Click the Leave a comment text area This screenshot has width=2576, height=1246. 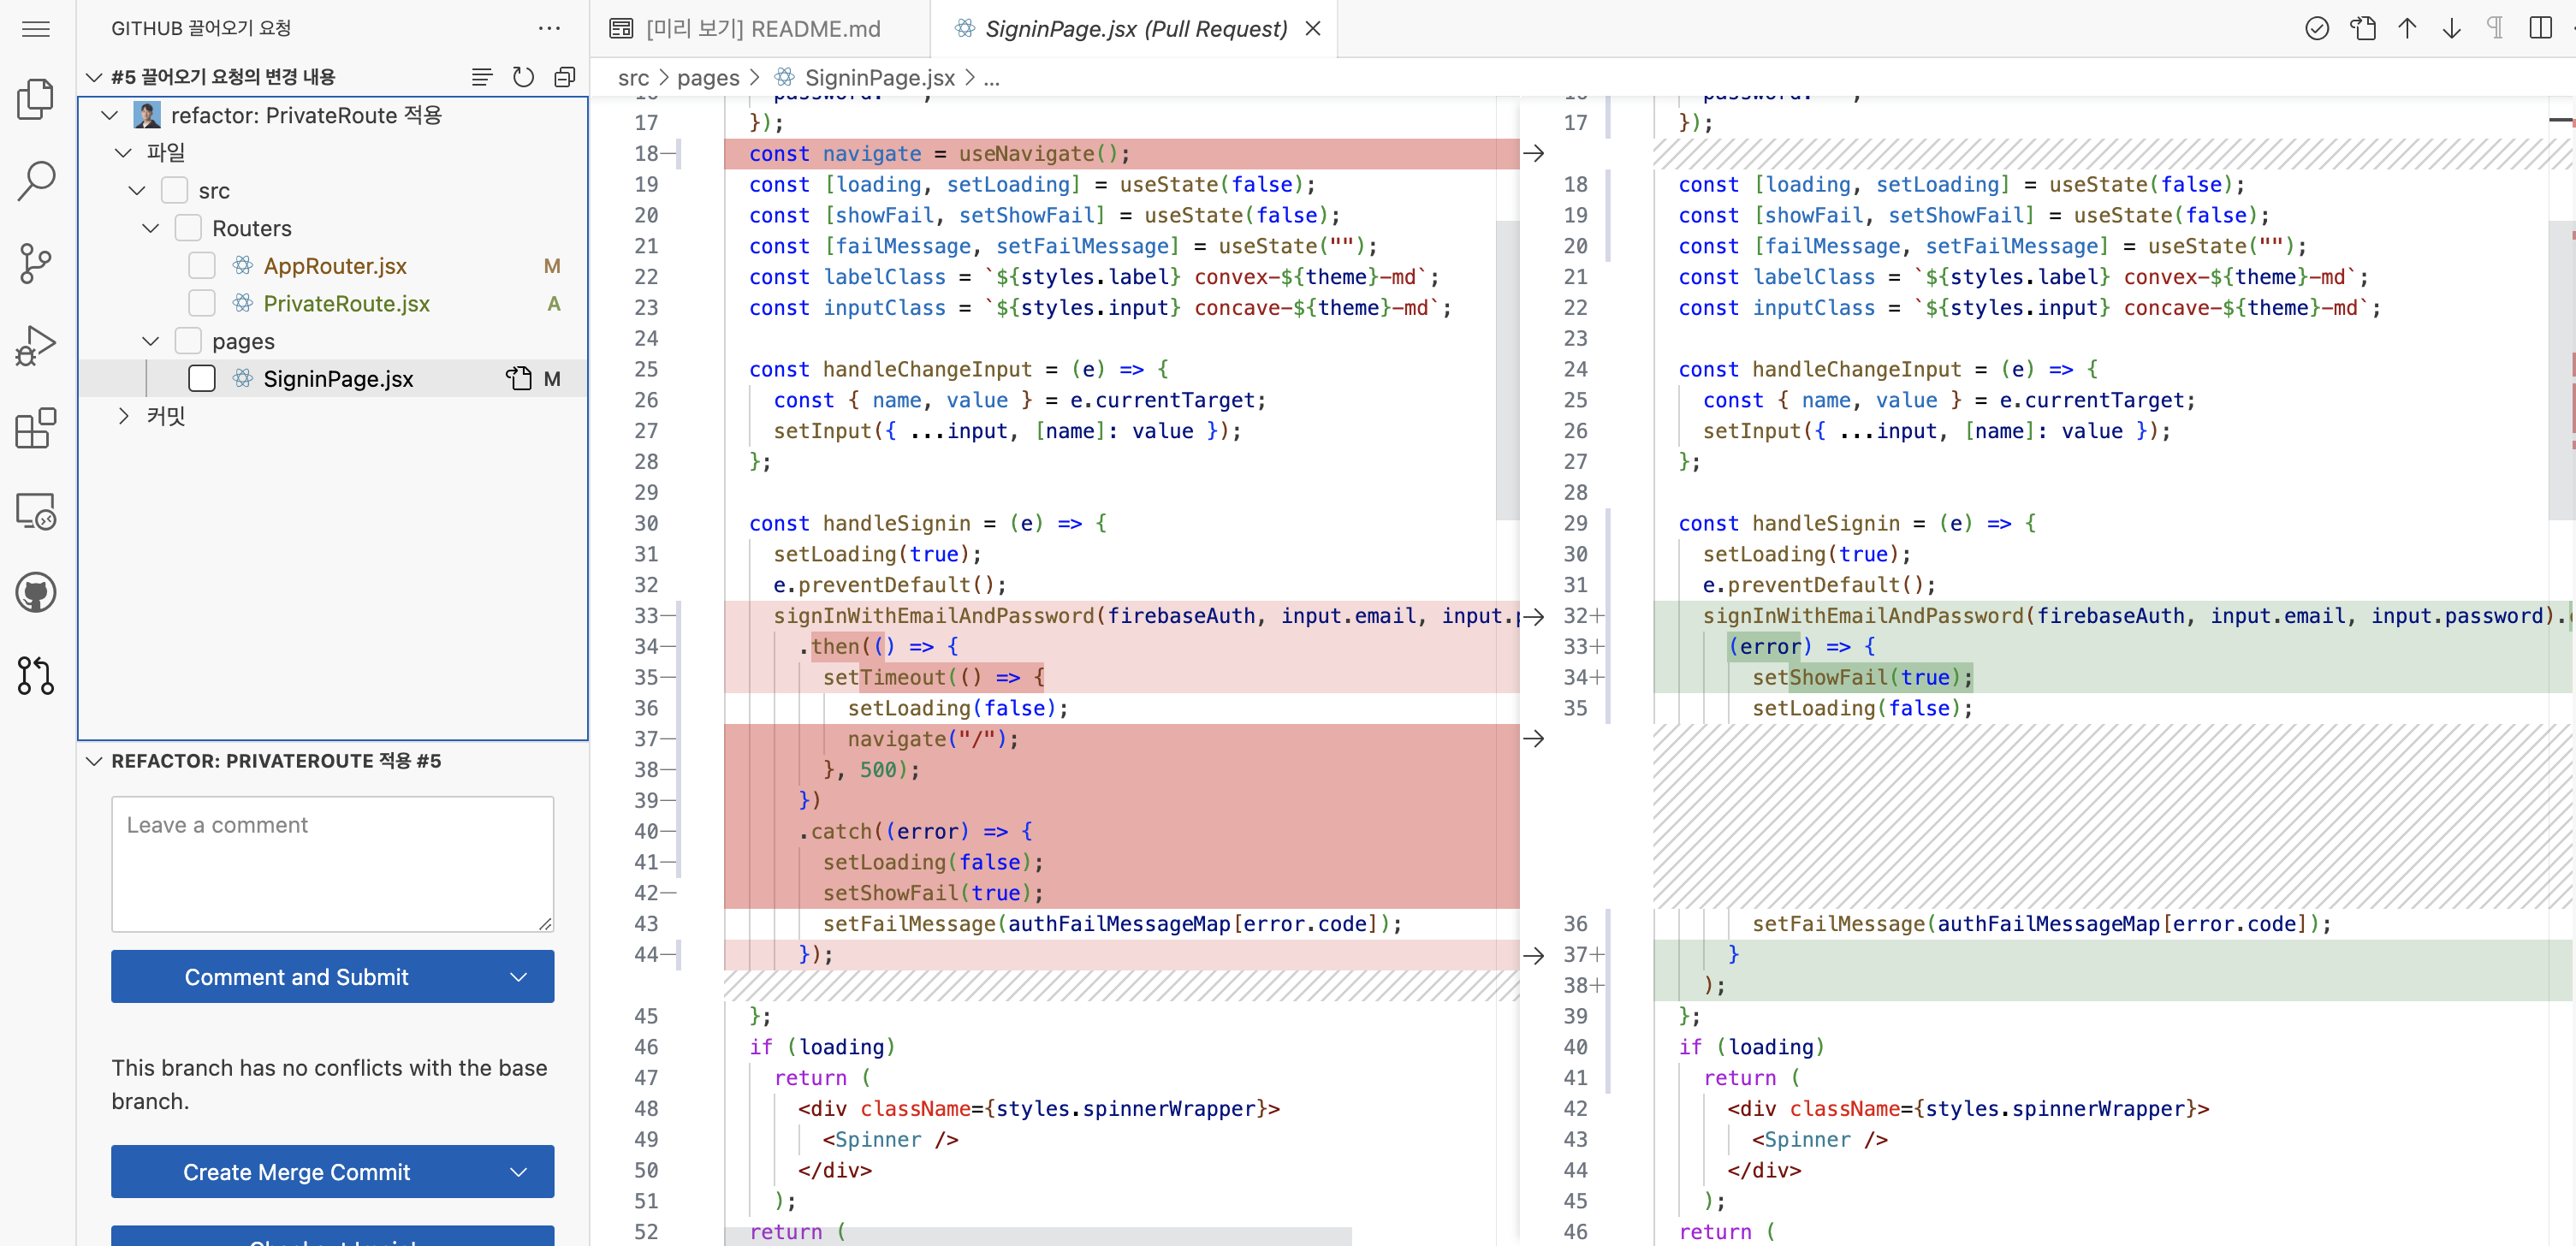coord(332,864)
